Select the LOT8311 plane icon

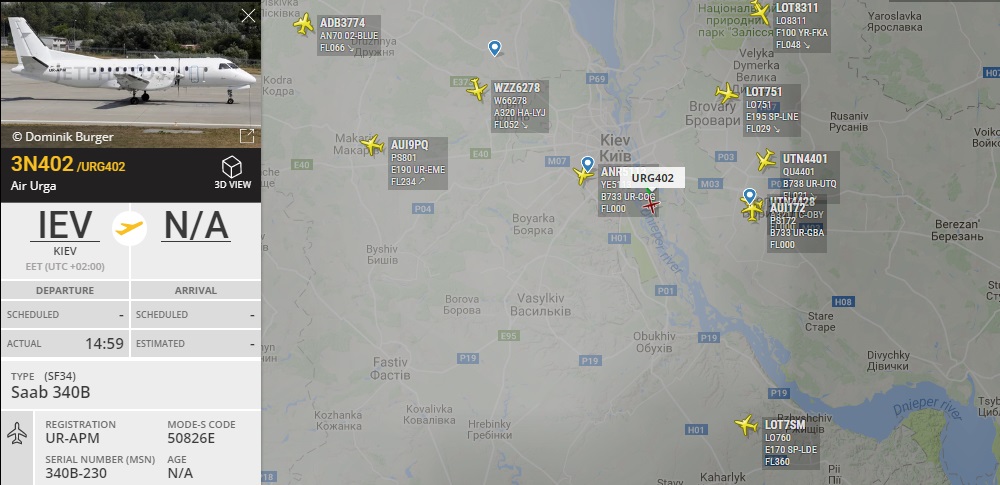pos(760,12)
